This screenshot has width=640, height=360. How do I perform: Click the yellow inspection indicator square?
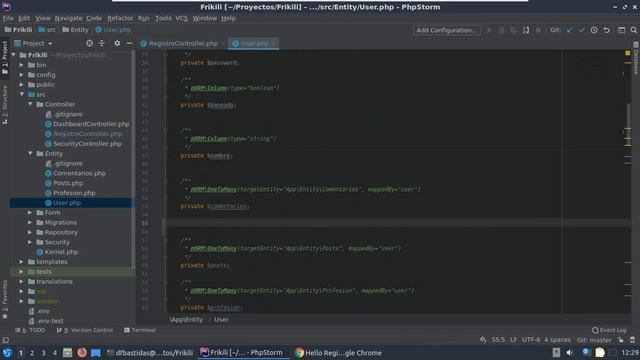click(628, 53)
